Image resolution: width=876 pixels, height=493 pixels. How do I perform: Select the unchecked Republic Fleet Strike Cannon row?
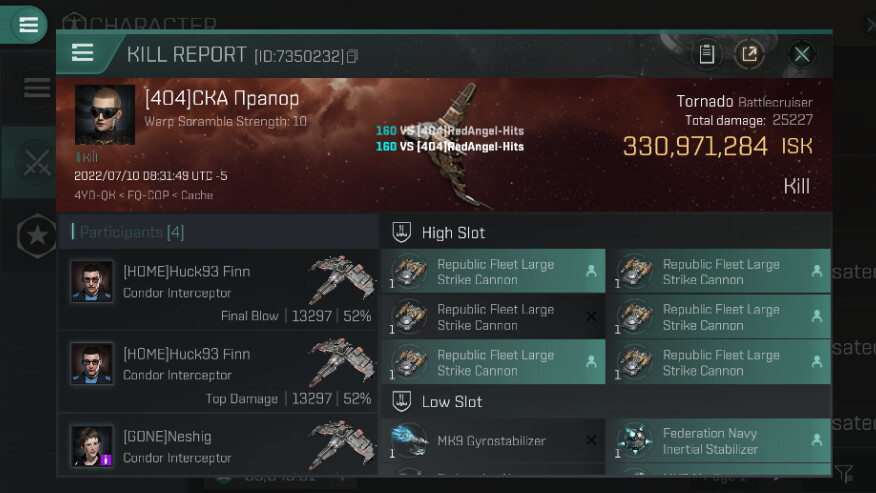click(493, 316)
